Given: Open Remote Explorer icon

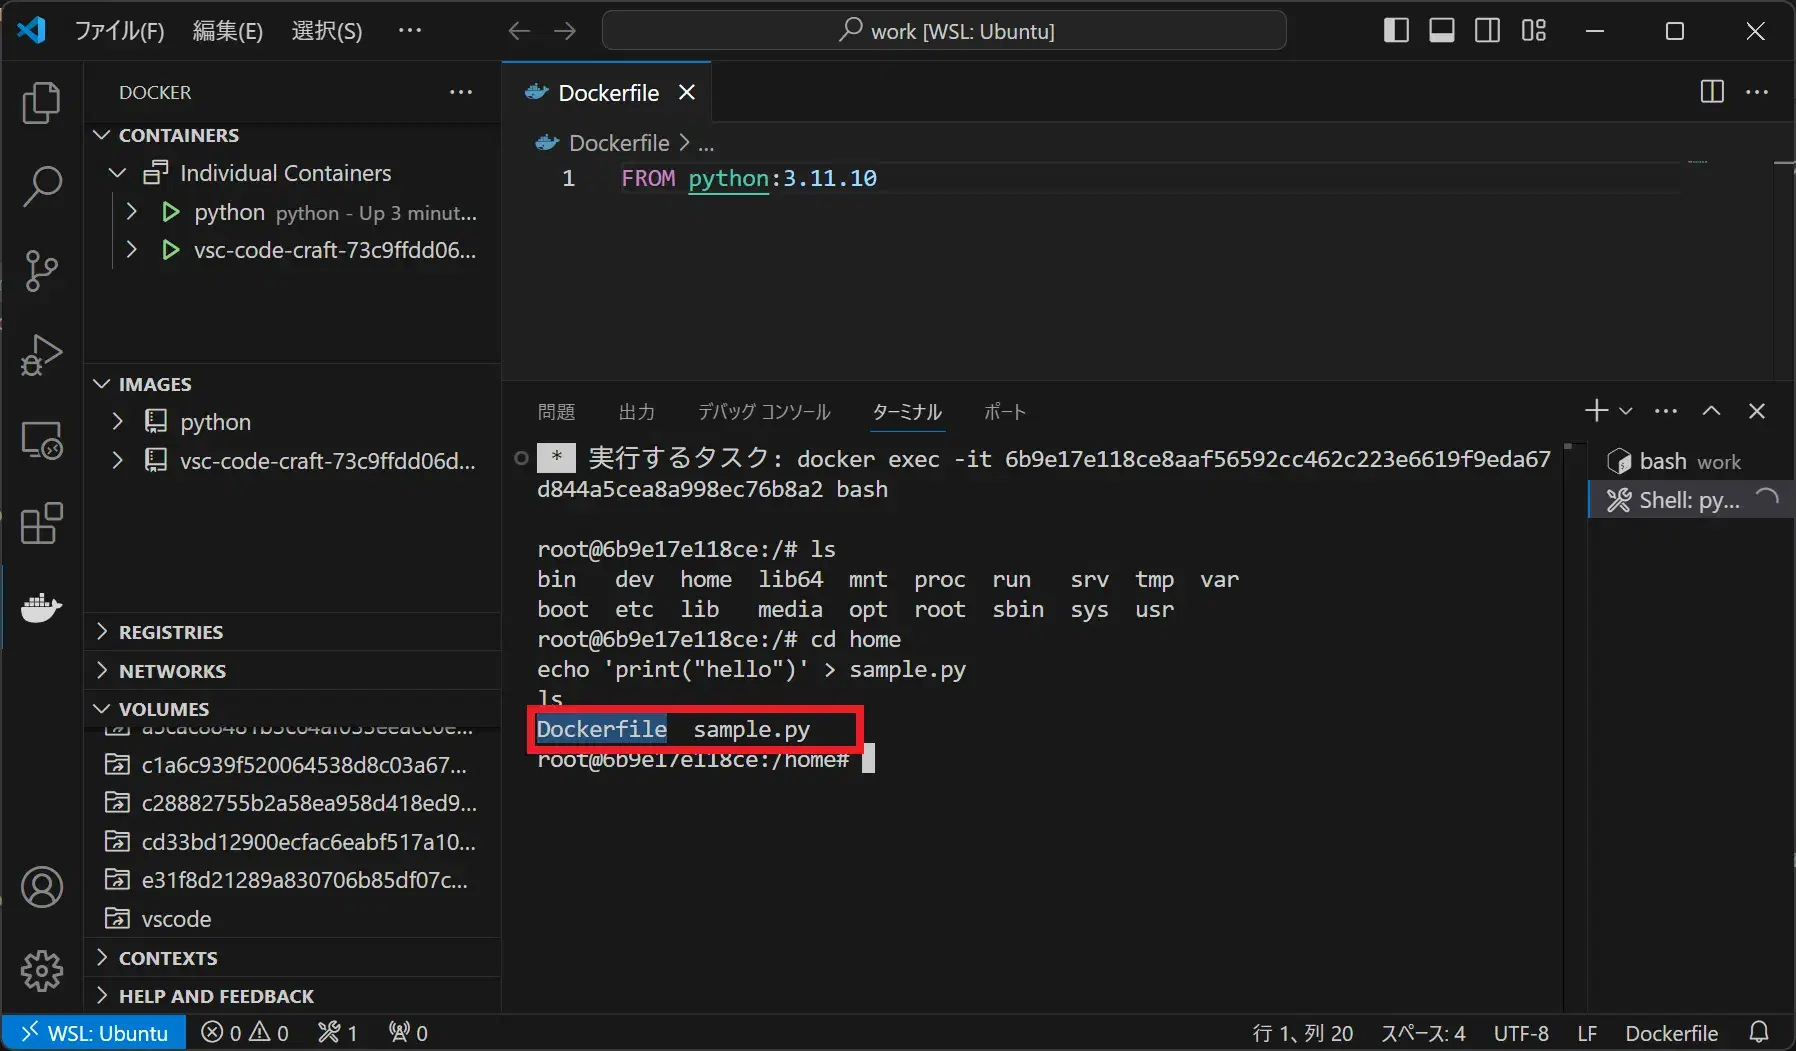Looking at the screenshot, I should (x=41, y=440).
